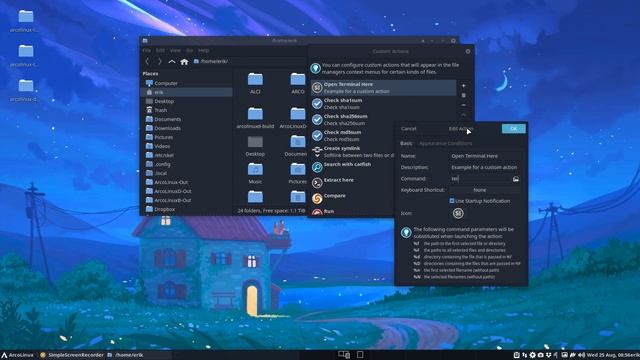
Task: Open ArcoLinuxD-Out in Places sidebar
Action: point(187,191)
